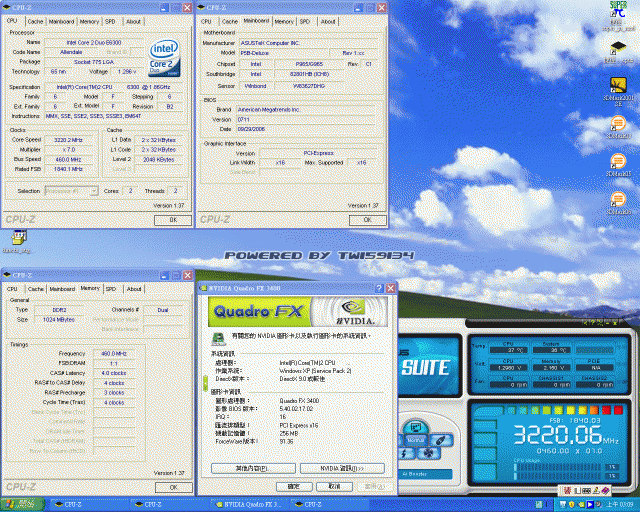640x512 pixels.
Task: Click the Quadro FX NVIDIA banner image
Action: tap(298, 311)
